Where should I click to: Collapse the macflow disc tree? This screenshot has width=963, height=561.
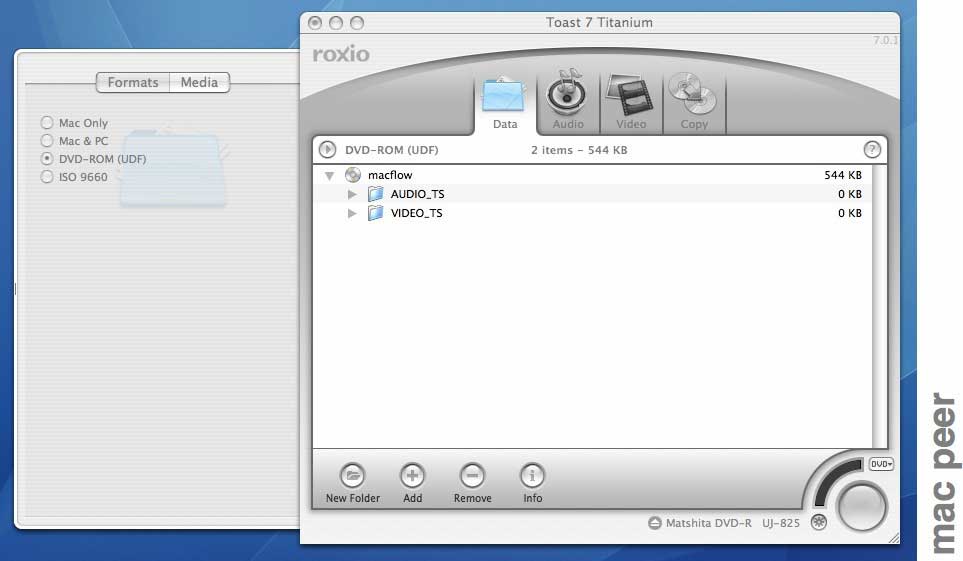tap(329, 176)
